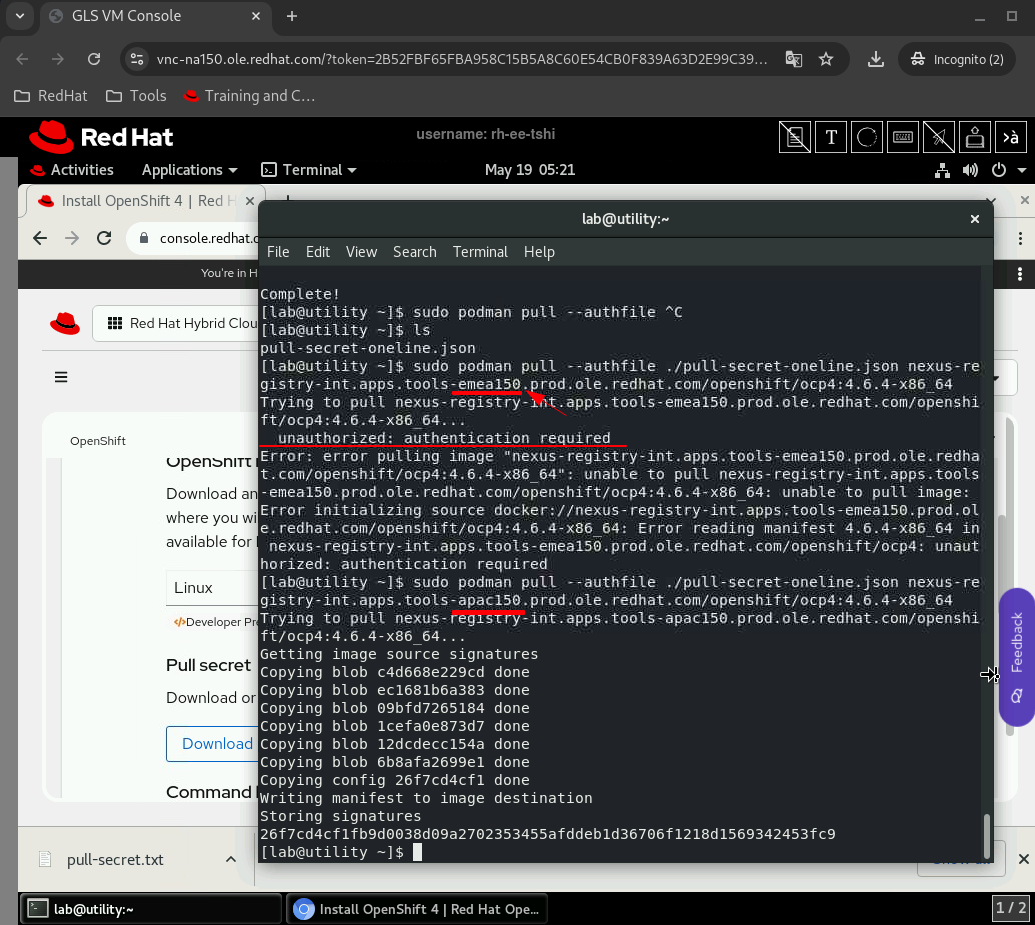Open the Terminal app menu in top bar

309,170
